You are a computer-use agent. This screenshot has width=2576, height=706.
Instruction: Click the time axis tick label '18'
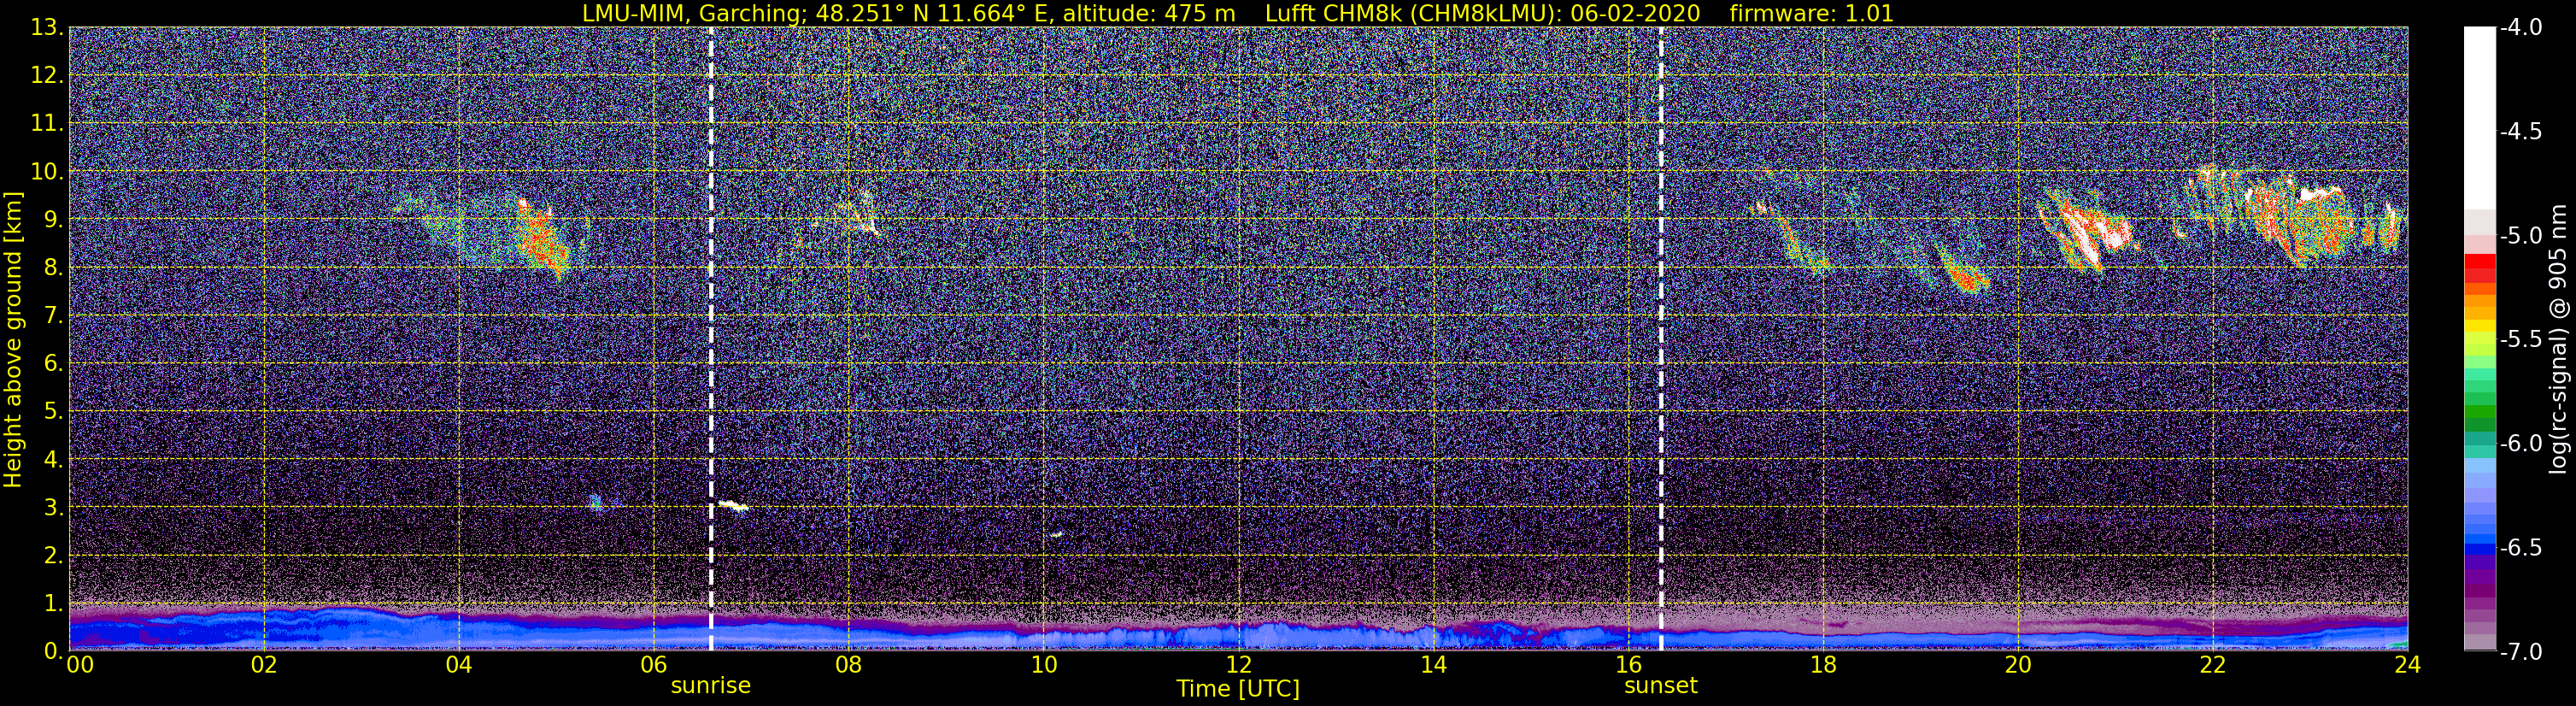click(x=1823, y=665)
